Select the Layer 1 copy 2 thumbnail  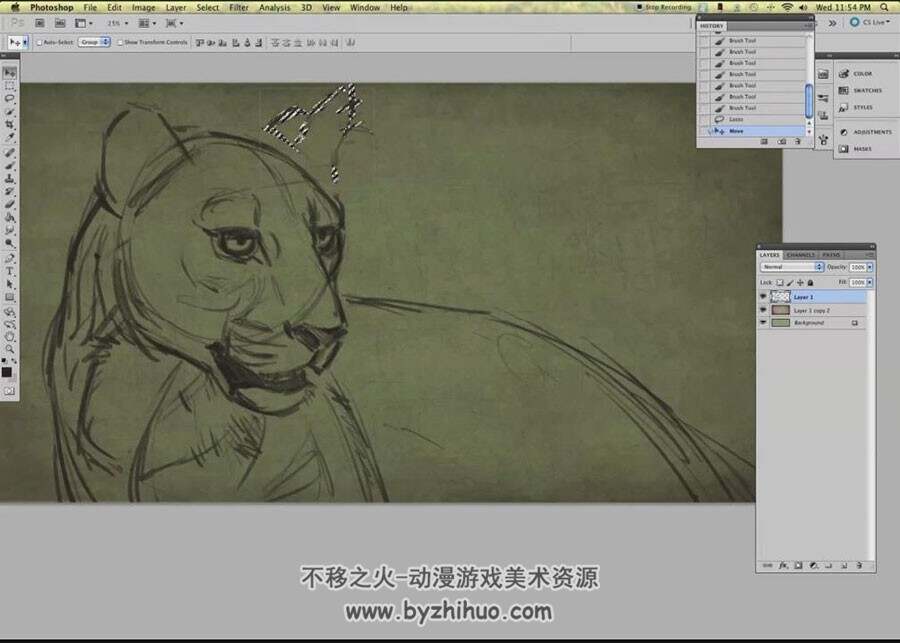(x=780, y=310)
